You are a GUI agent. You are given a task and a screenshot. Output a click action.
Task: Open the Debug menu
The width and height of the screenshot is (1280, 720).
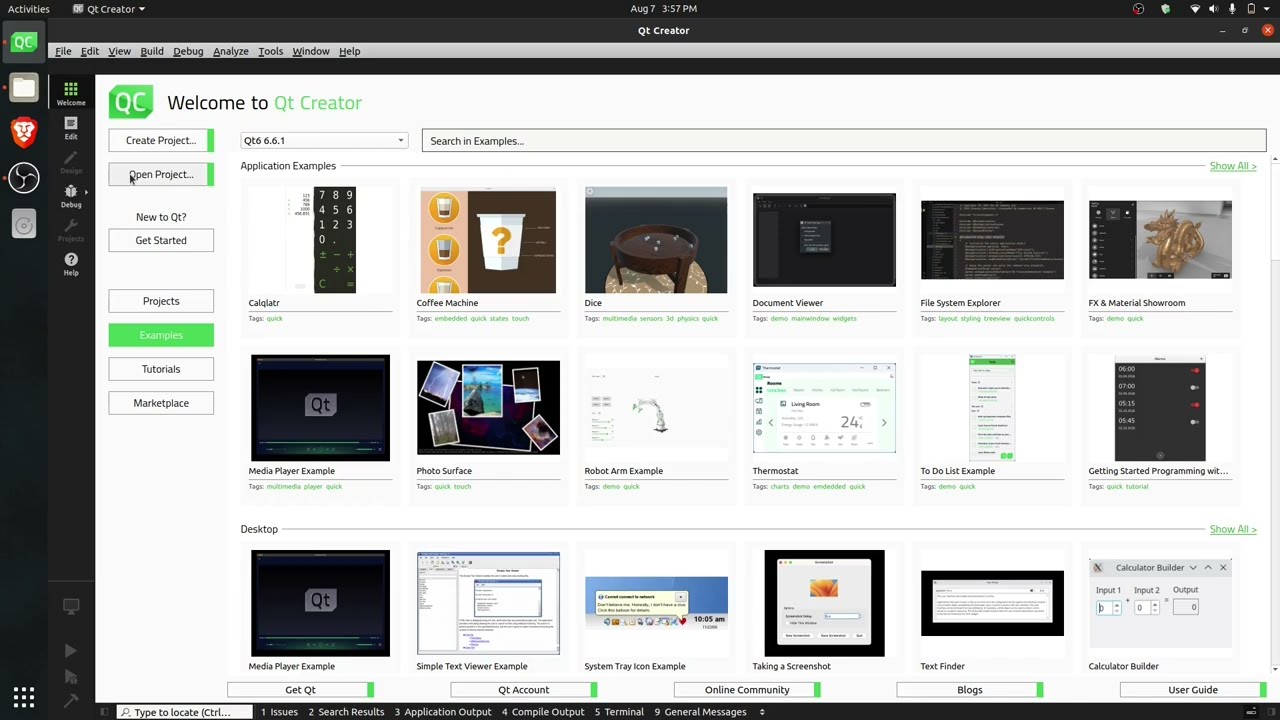click(x=188, y=51)
